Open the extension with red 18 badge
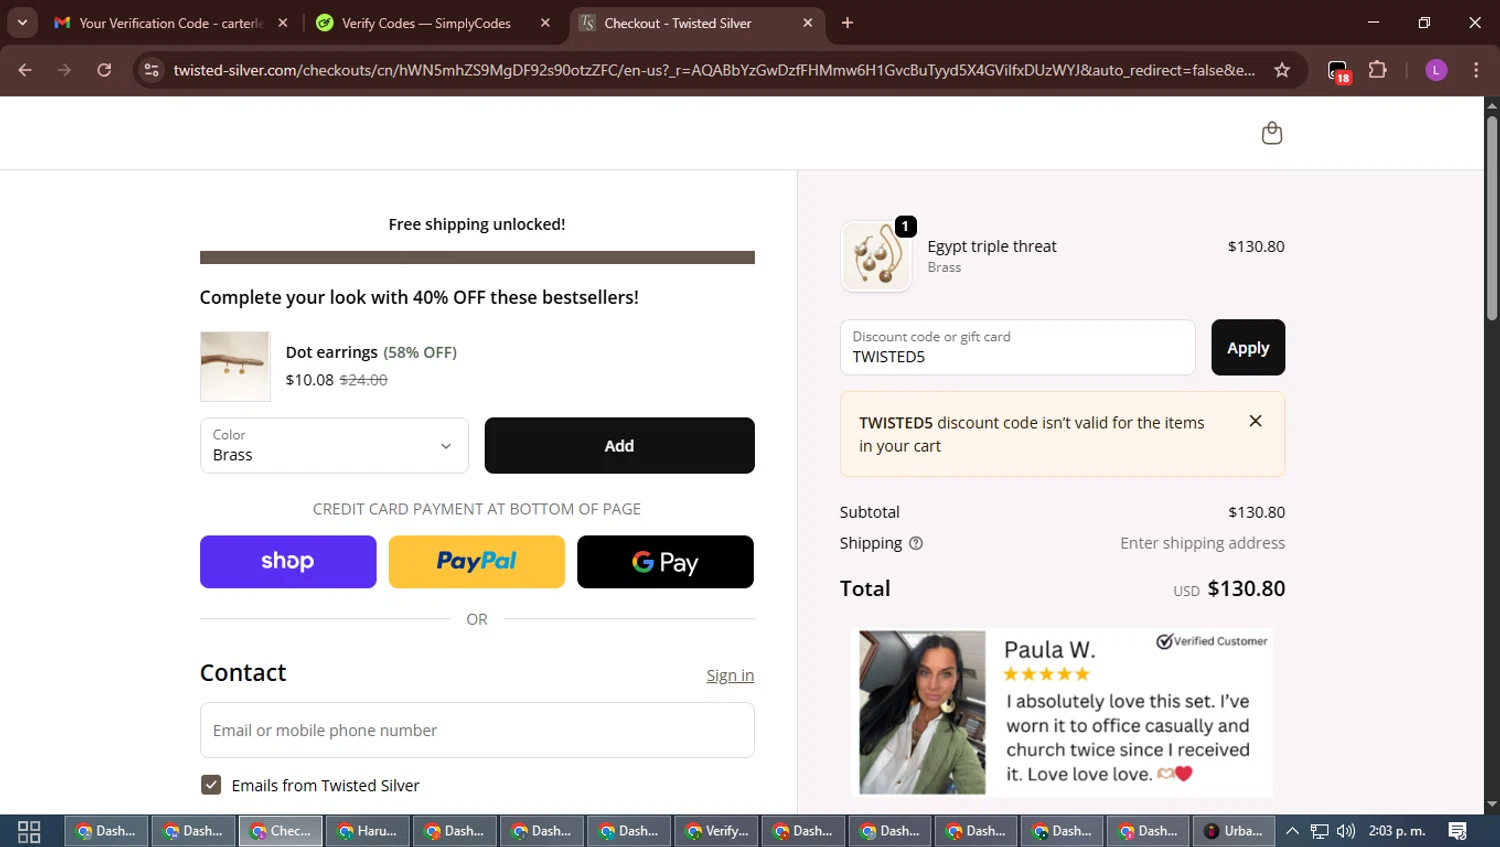1500x847 pixels. click(1339, 71)
